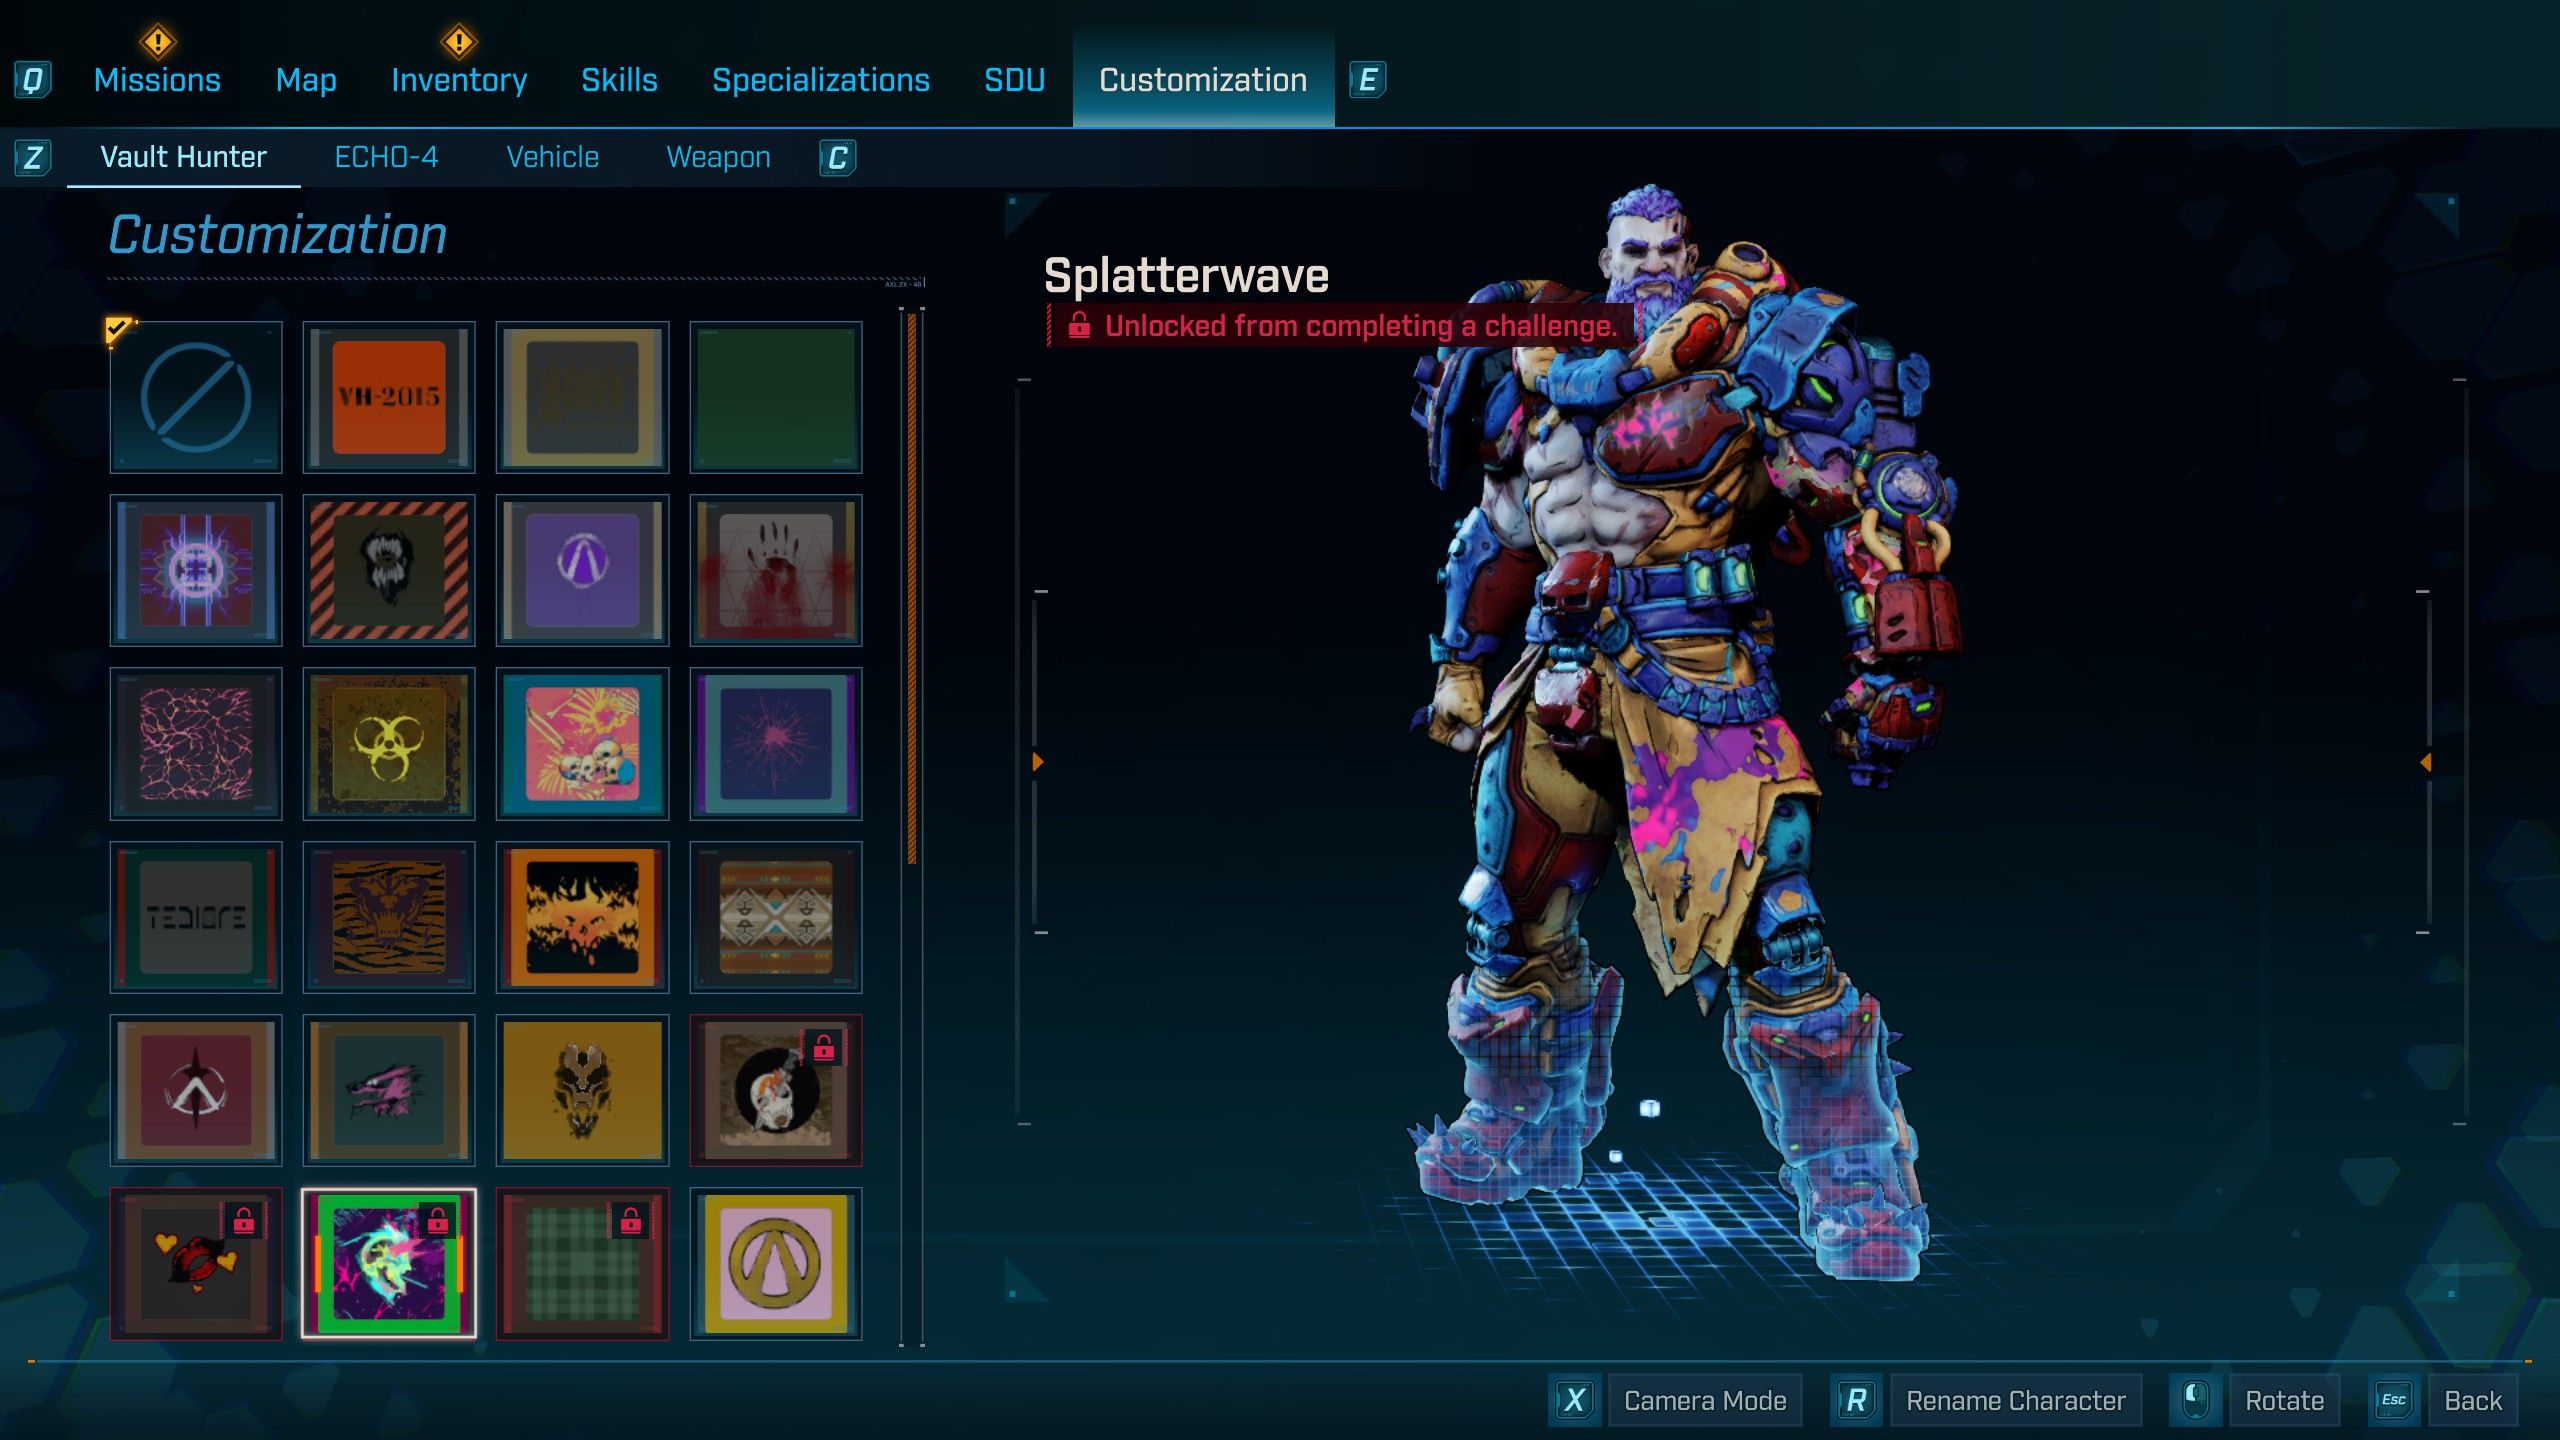Choose the yellow biohazard symbol skin
Screen dimensions: 2560x1440
tap(389, 744)
